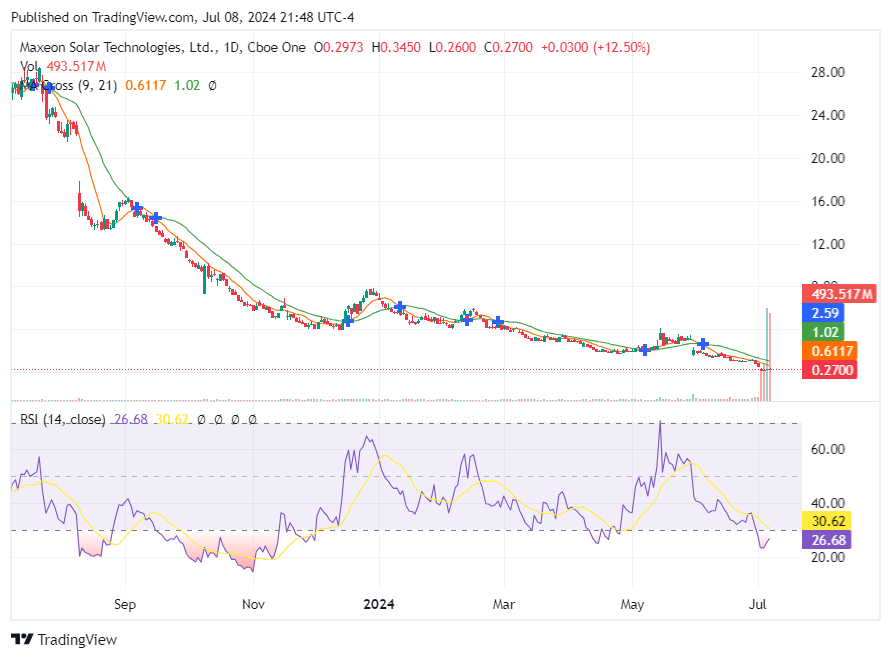Click the 2024 label on the time axis
Viewport: 891px width, 659px height.
(x=379, y=604)
